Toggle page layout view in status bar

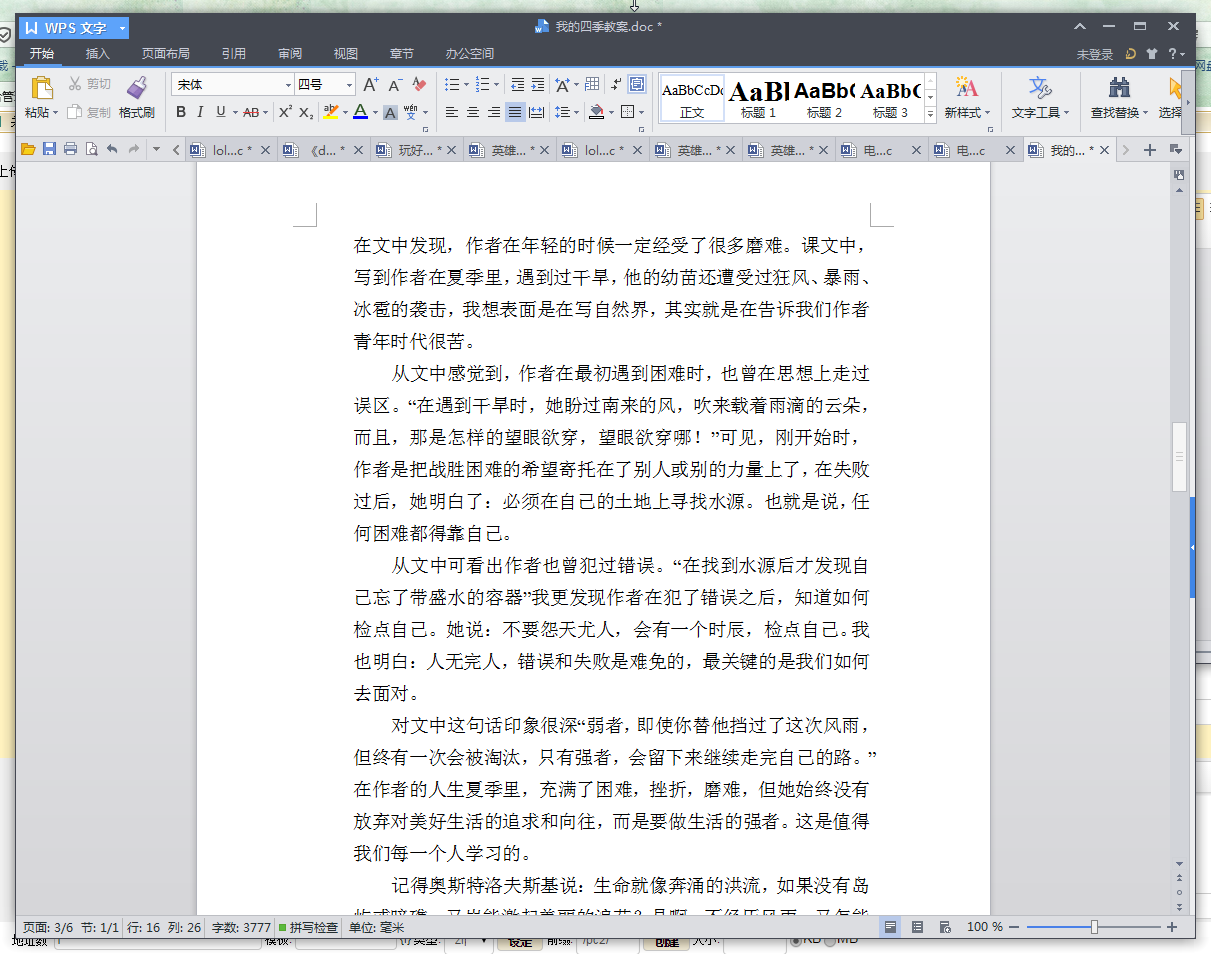click(889, 927)
